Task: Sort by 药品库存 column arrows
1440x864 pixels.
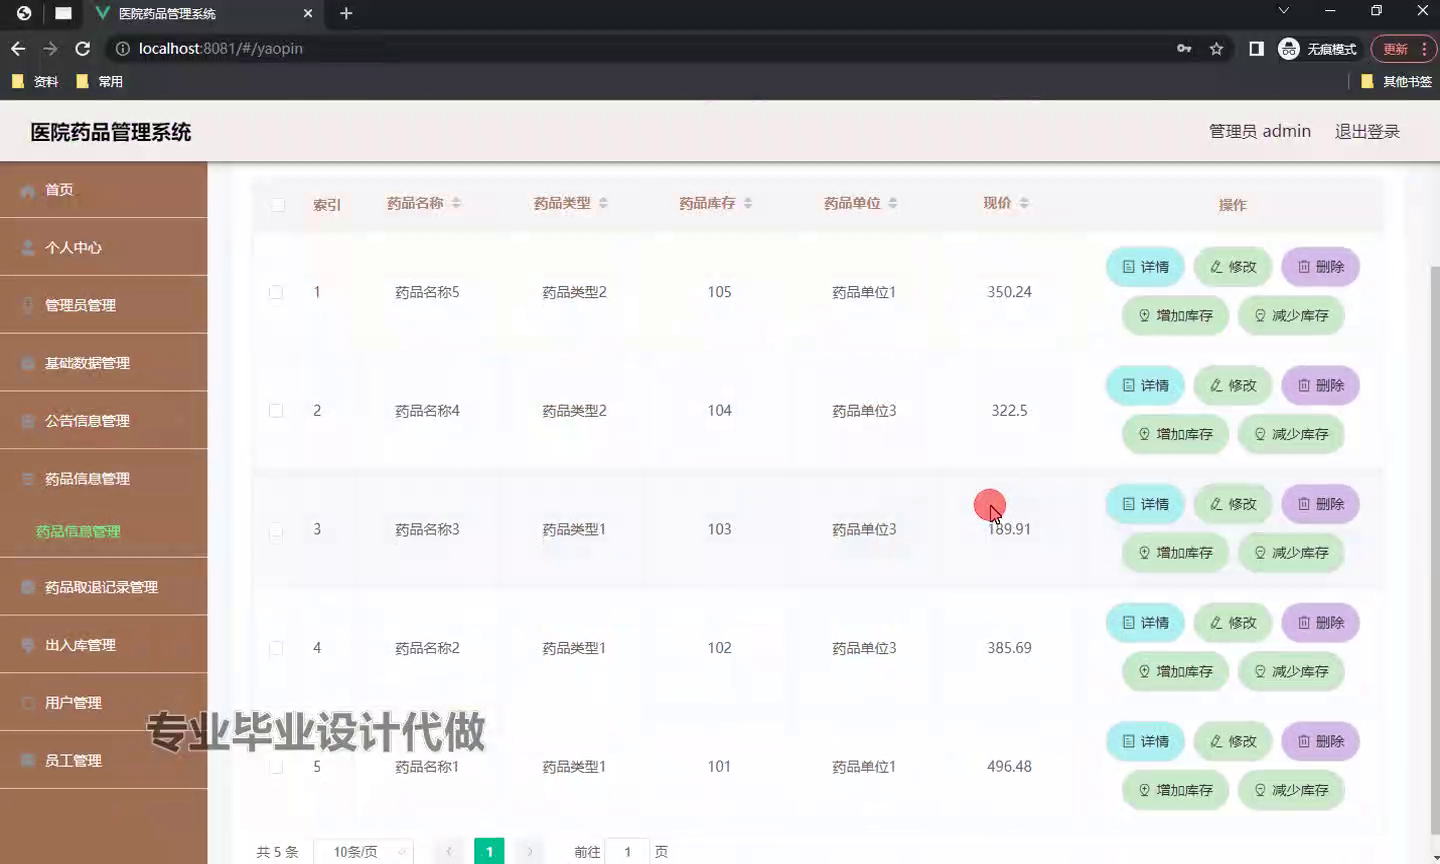Action: pyautogui.click(x=748, y=203)
